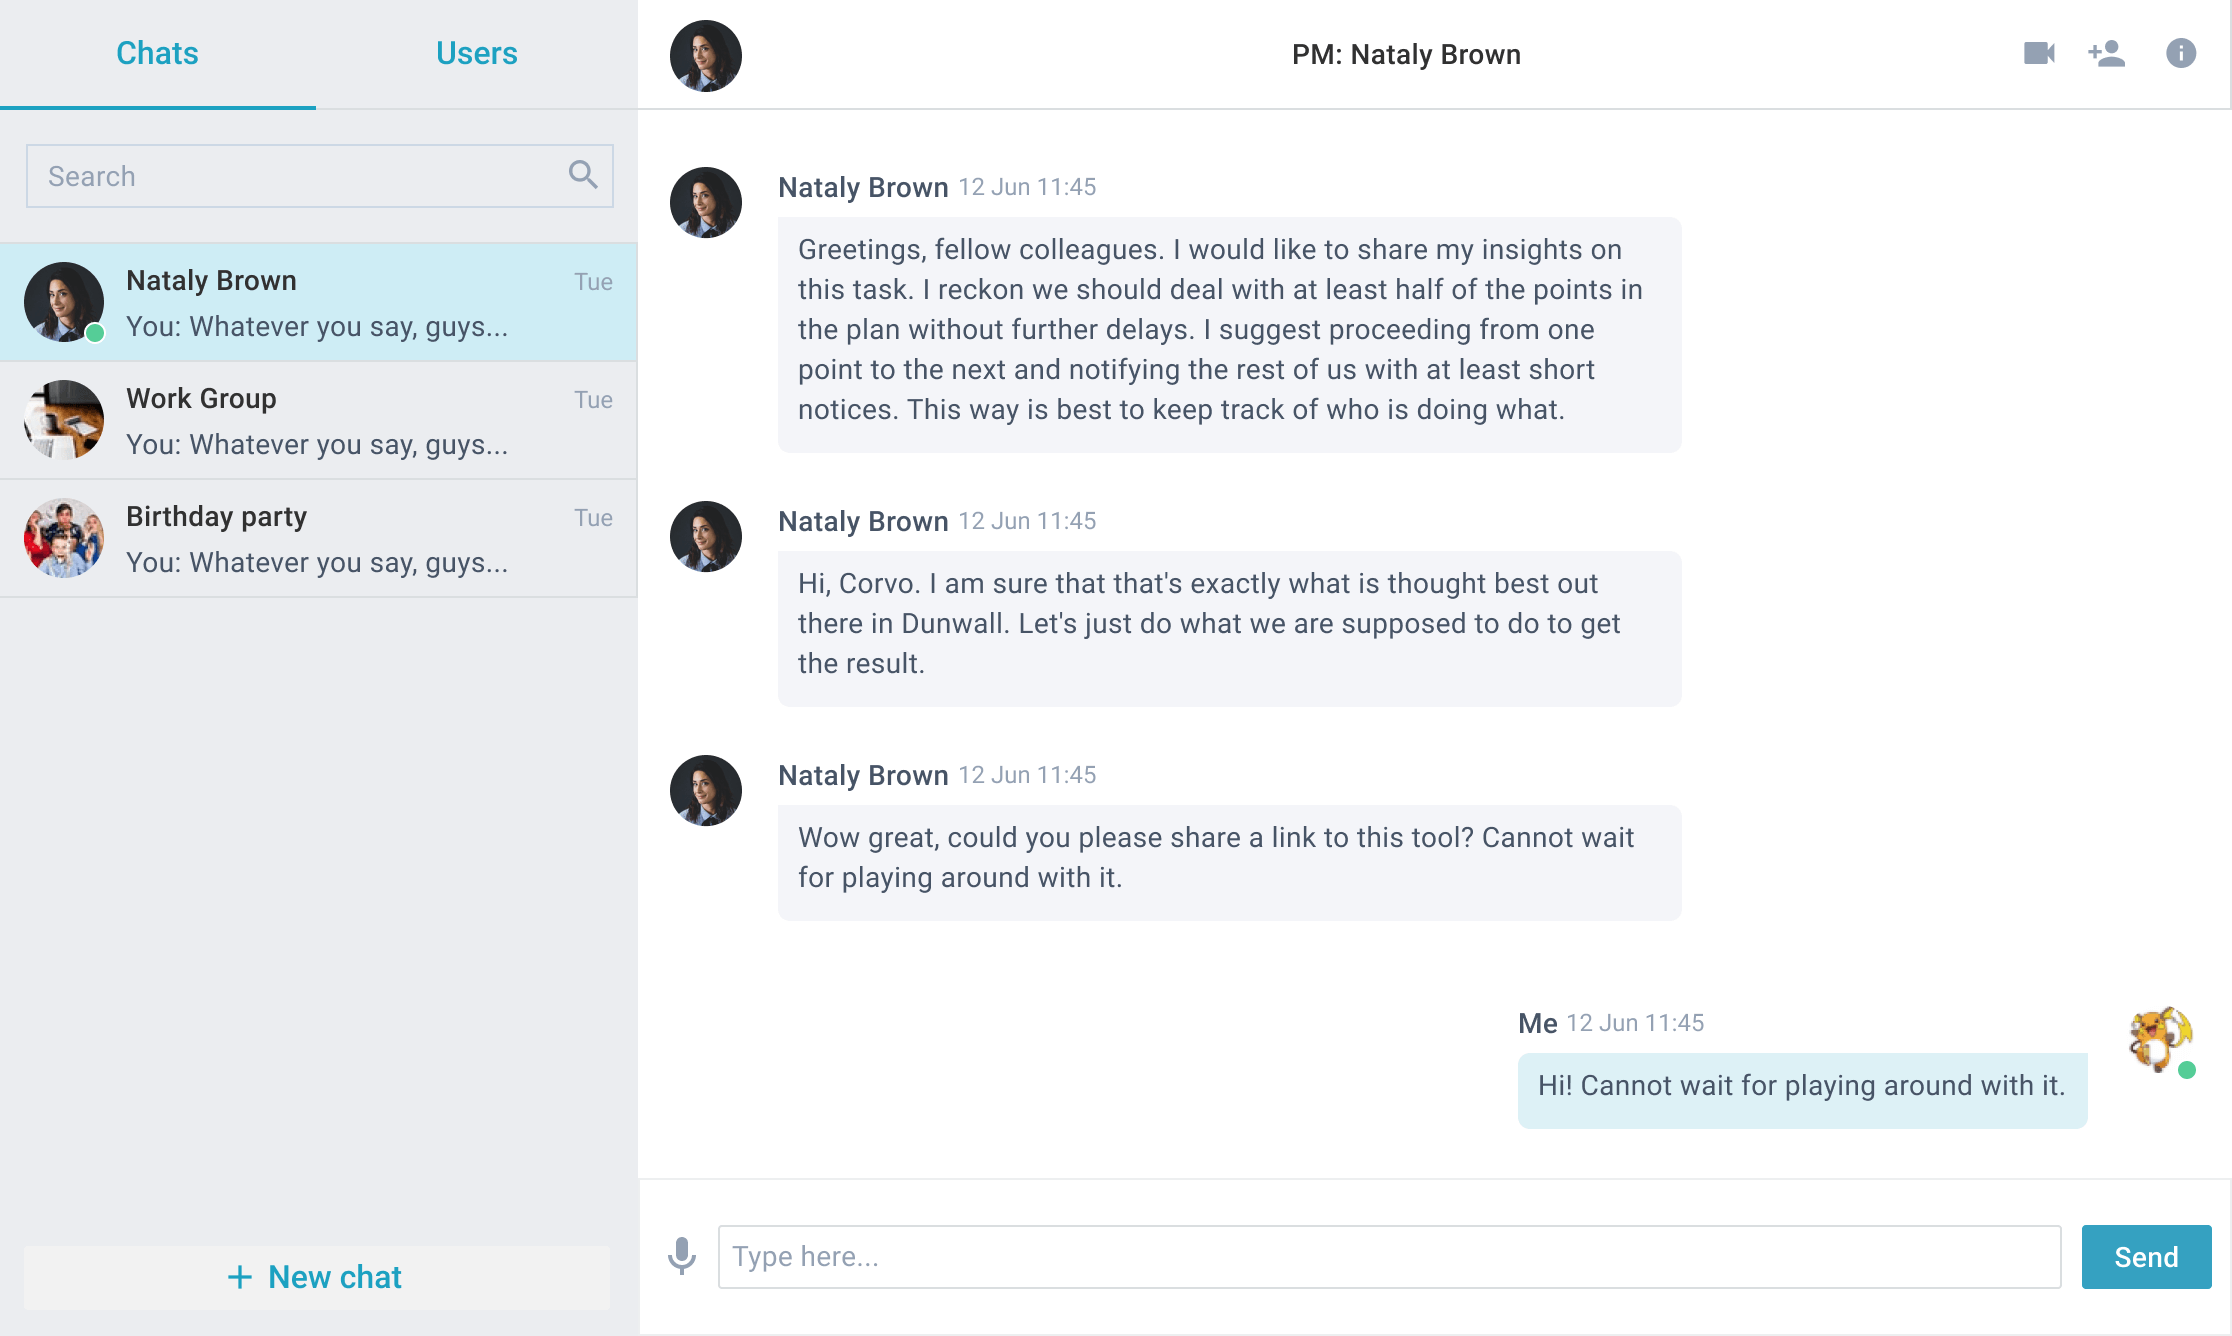The width and height of the screenshot is (2232, 1336).
Task: Click the microphone voice message icon
Action: coord(682,1256)
